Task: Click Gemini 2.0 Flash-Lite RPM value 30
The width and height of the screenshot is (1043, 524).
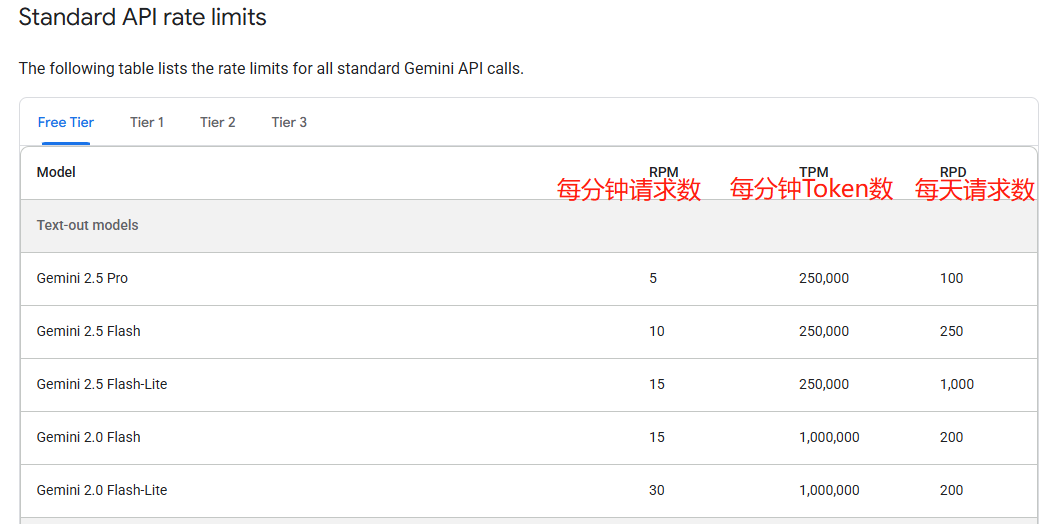Action: [x=657, y=490]
